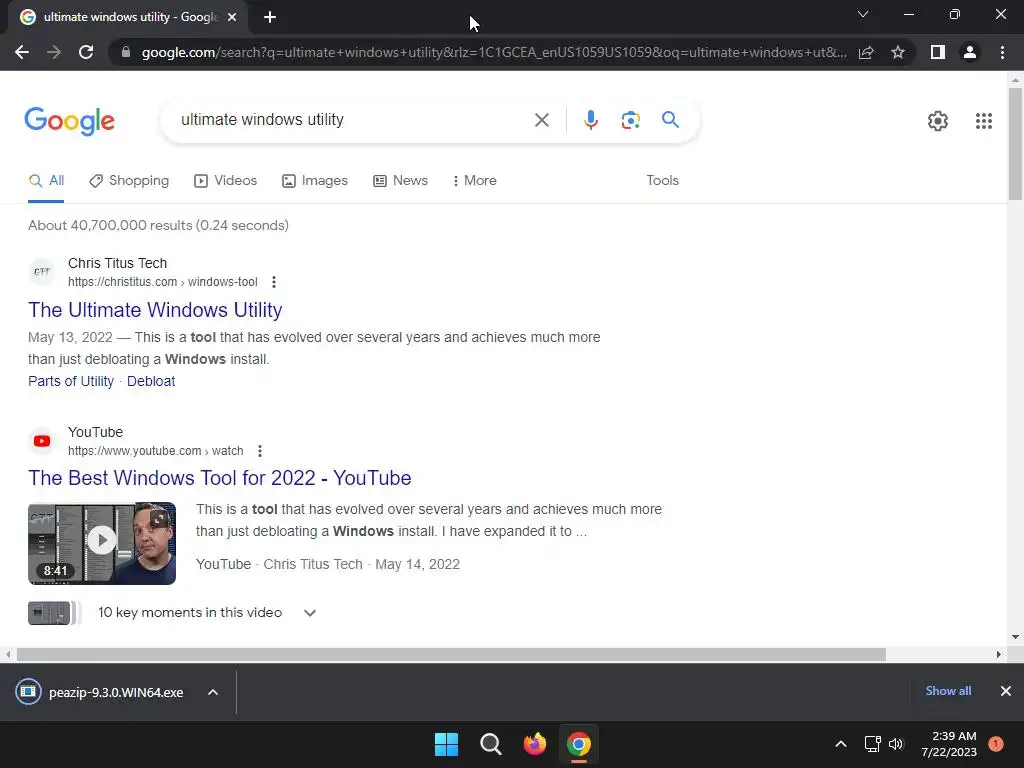Open a new browser tab
1024x768 pixels.
[x=270, y=18]
